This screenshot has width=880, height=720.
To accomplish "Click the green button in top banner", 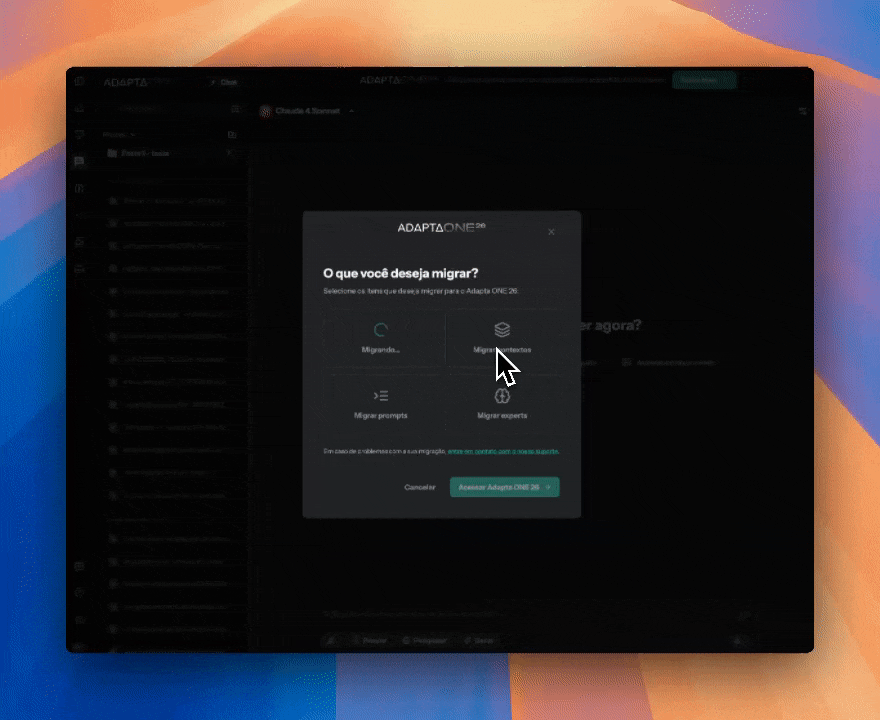I will (703, 80).
